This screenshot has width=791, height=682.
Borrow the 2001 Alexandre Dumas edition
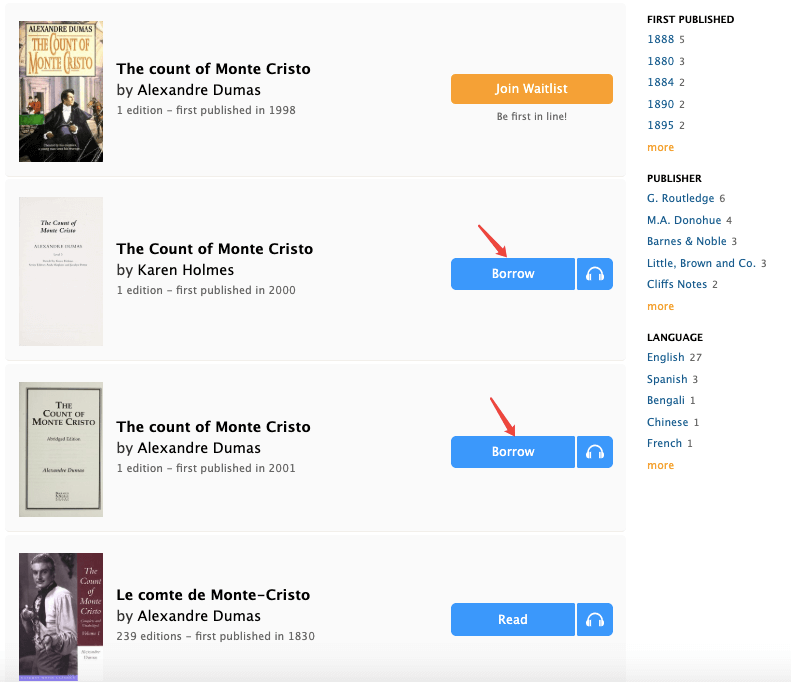point(513,452)
